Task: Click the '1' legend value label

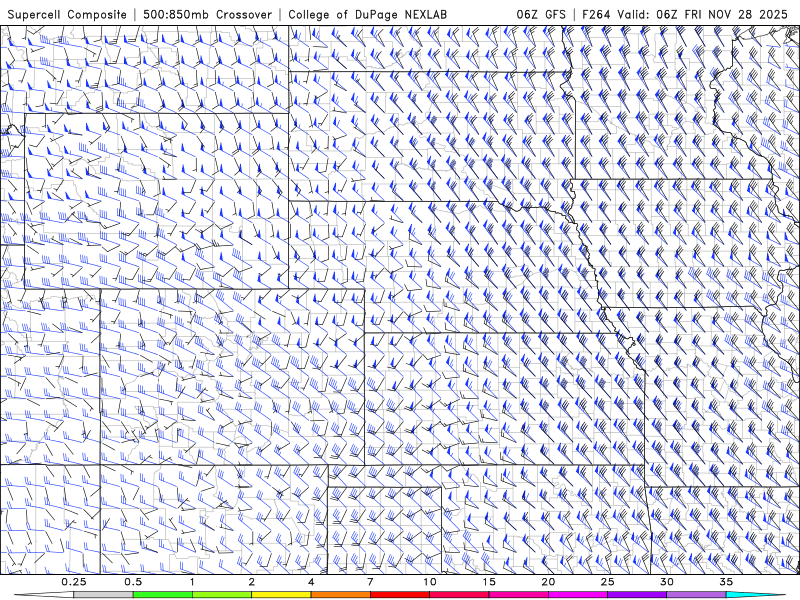Action: pos(192,582)
